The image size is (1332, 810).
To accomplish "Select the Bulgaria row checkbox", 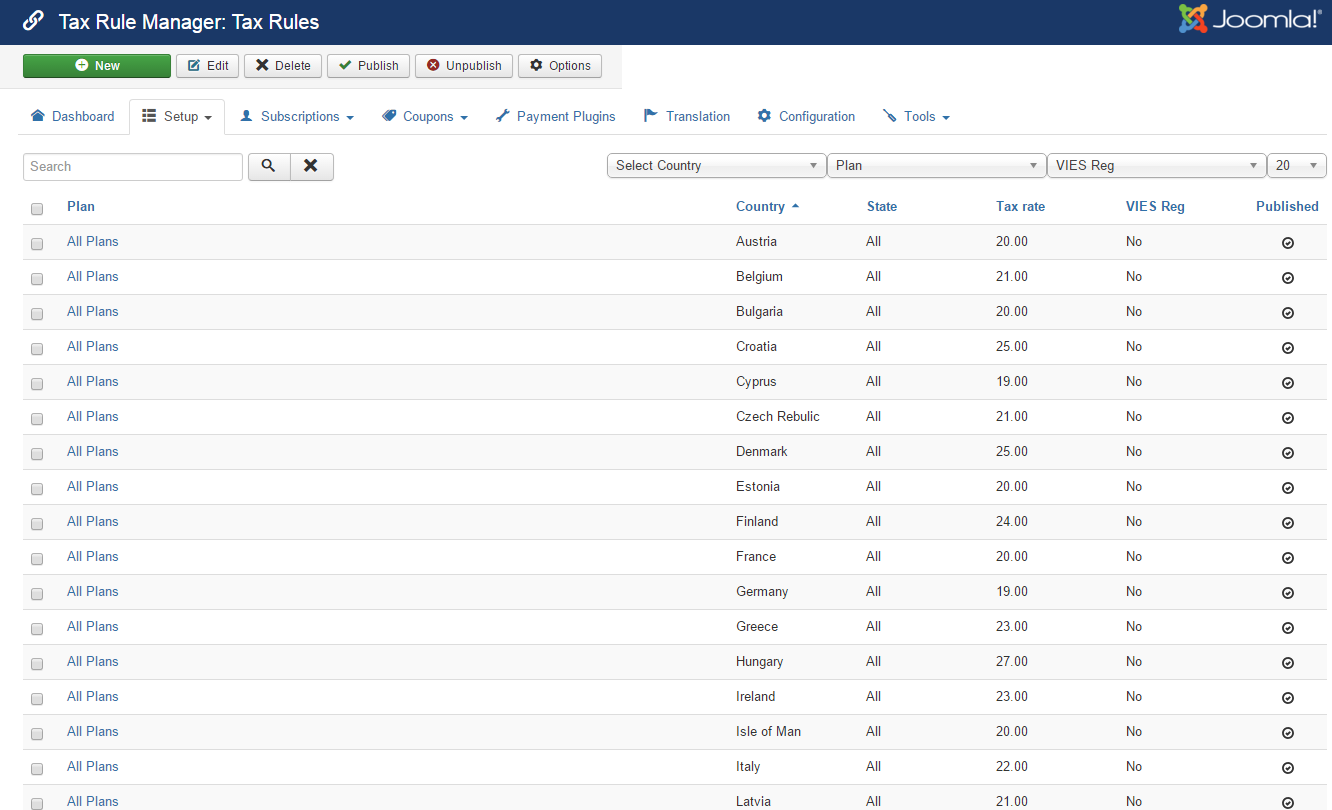I will point(37,314).
